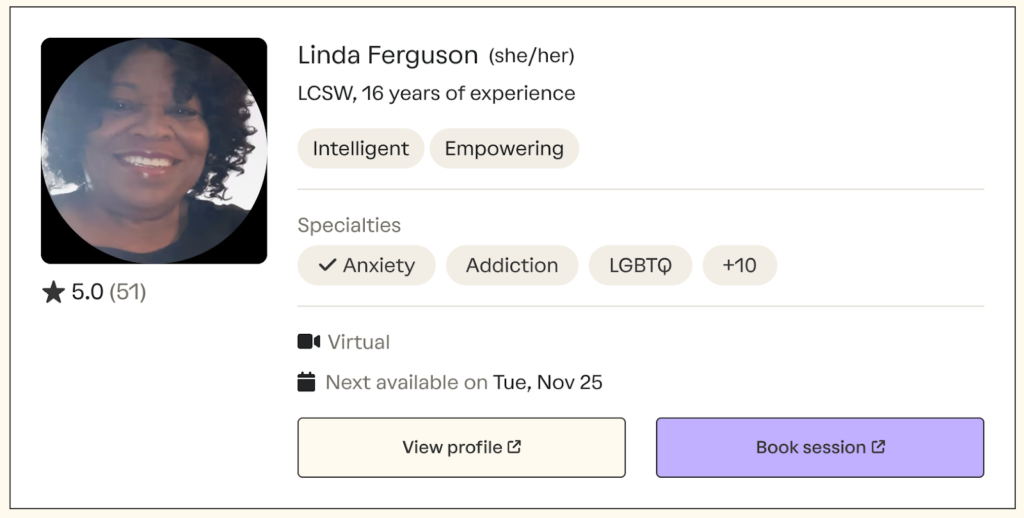The height and width of the screenshot is (518, 1024).
Task: Click the Intelligent trait tag
Action: point(360,149)
